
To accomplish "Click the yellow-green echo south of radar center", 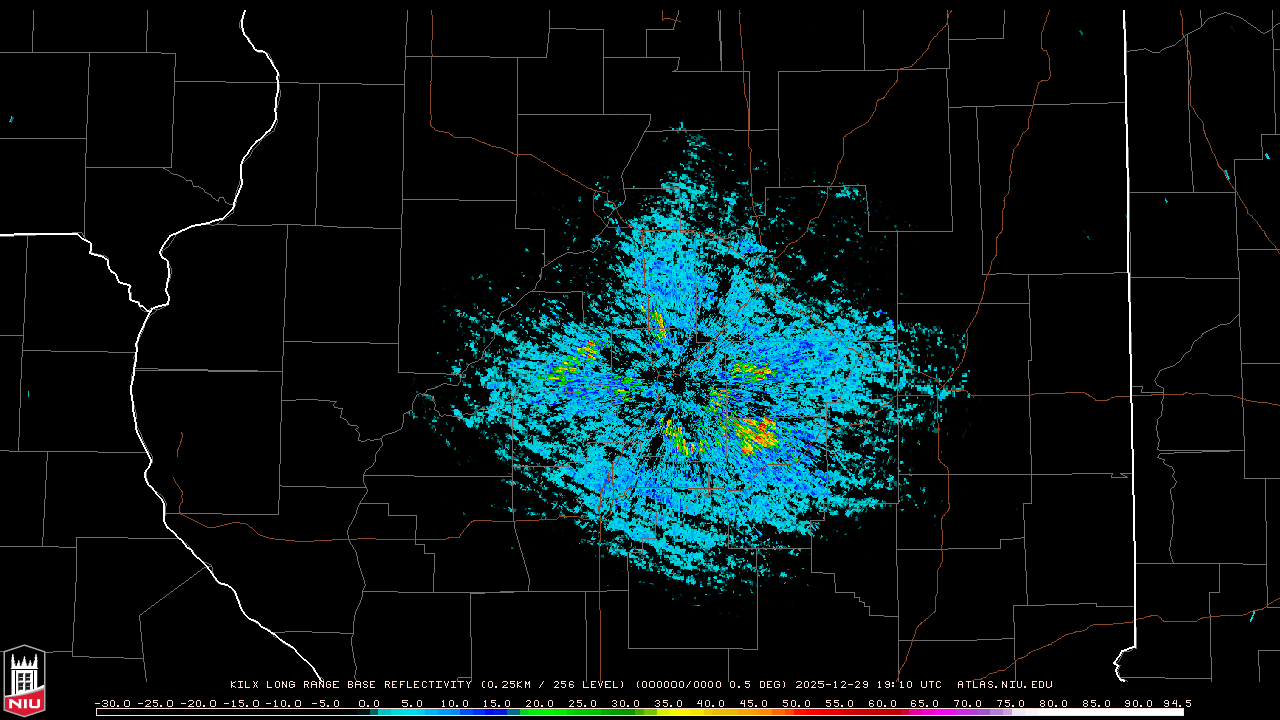I will 682,443.
